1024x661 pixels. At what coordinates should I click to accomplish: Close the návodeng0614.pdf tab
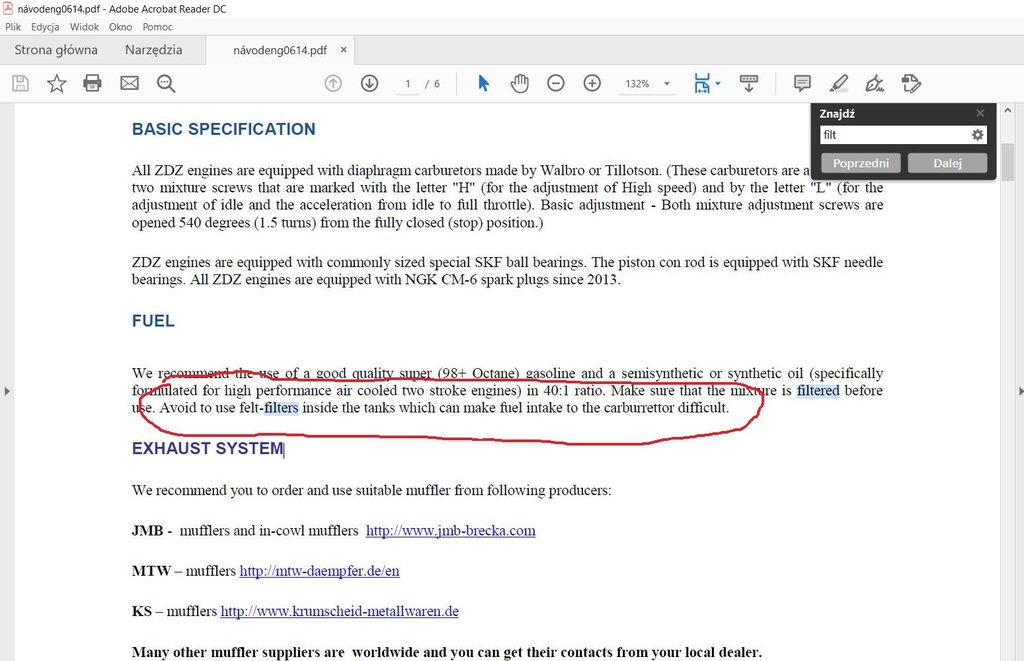point(344,50)
